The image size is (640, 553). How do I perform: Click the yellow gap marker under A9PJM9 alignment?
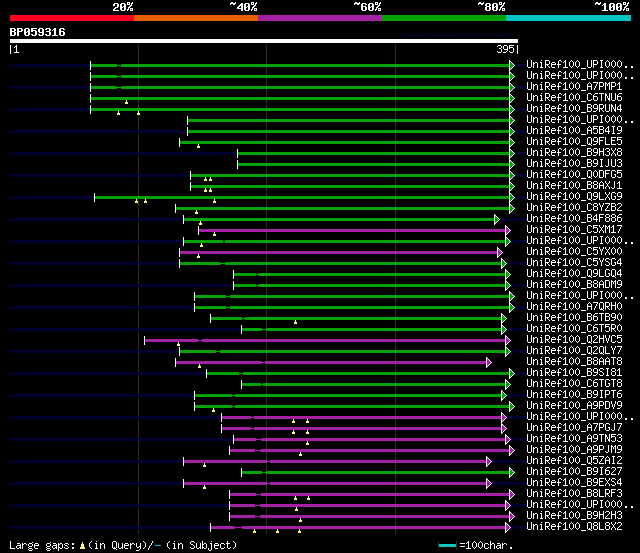coord(300,454)
